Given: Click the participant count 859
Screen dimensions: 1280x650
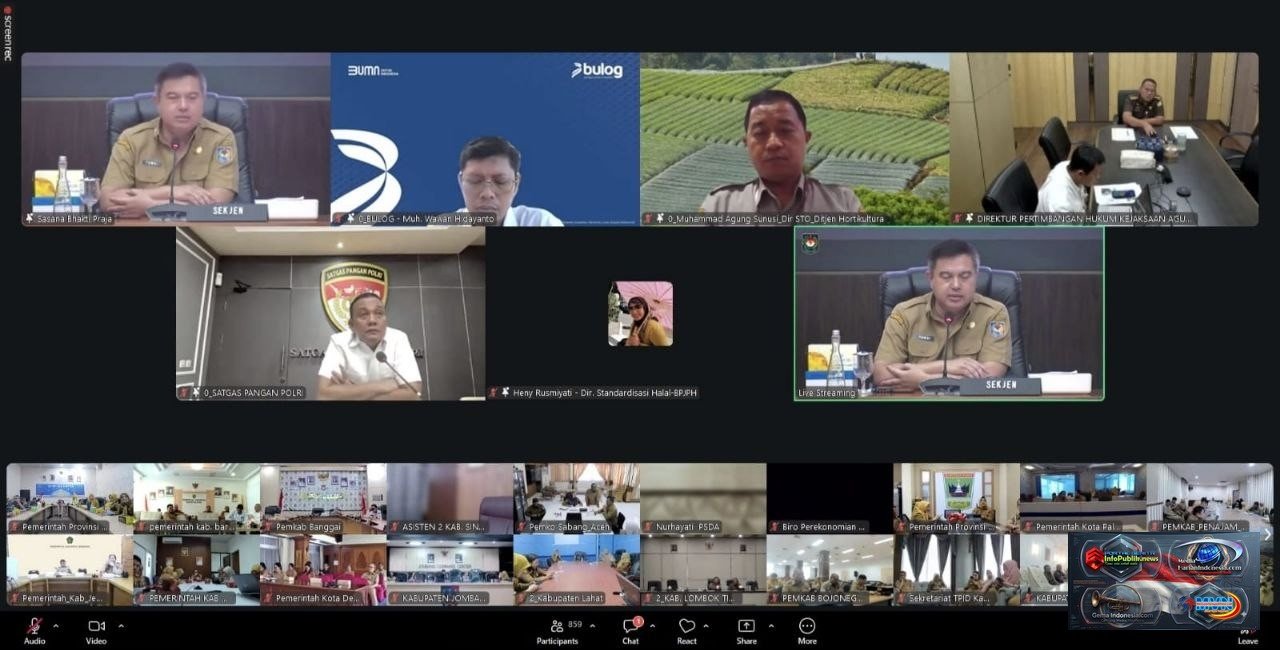Looking at the screenshot, I should coord(575,625).
